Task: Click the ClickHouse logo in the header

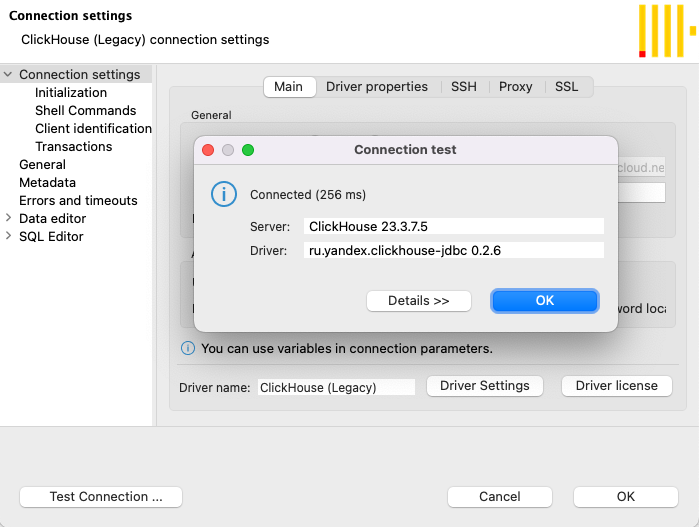Action: coord(667,31)
